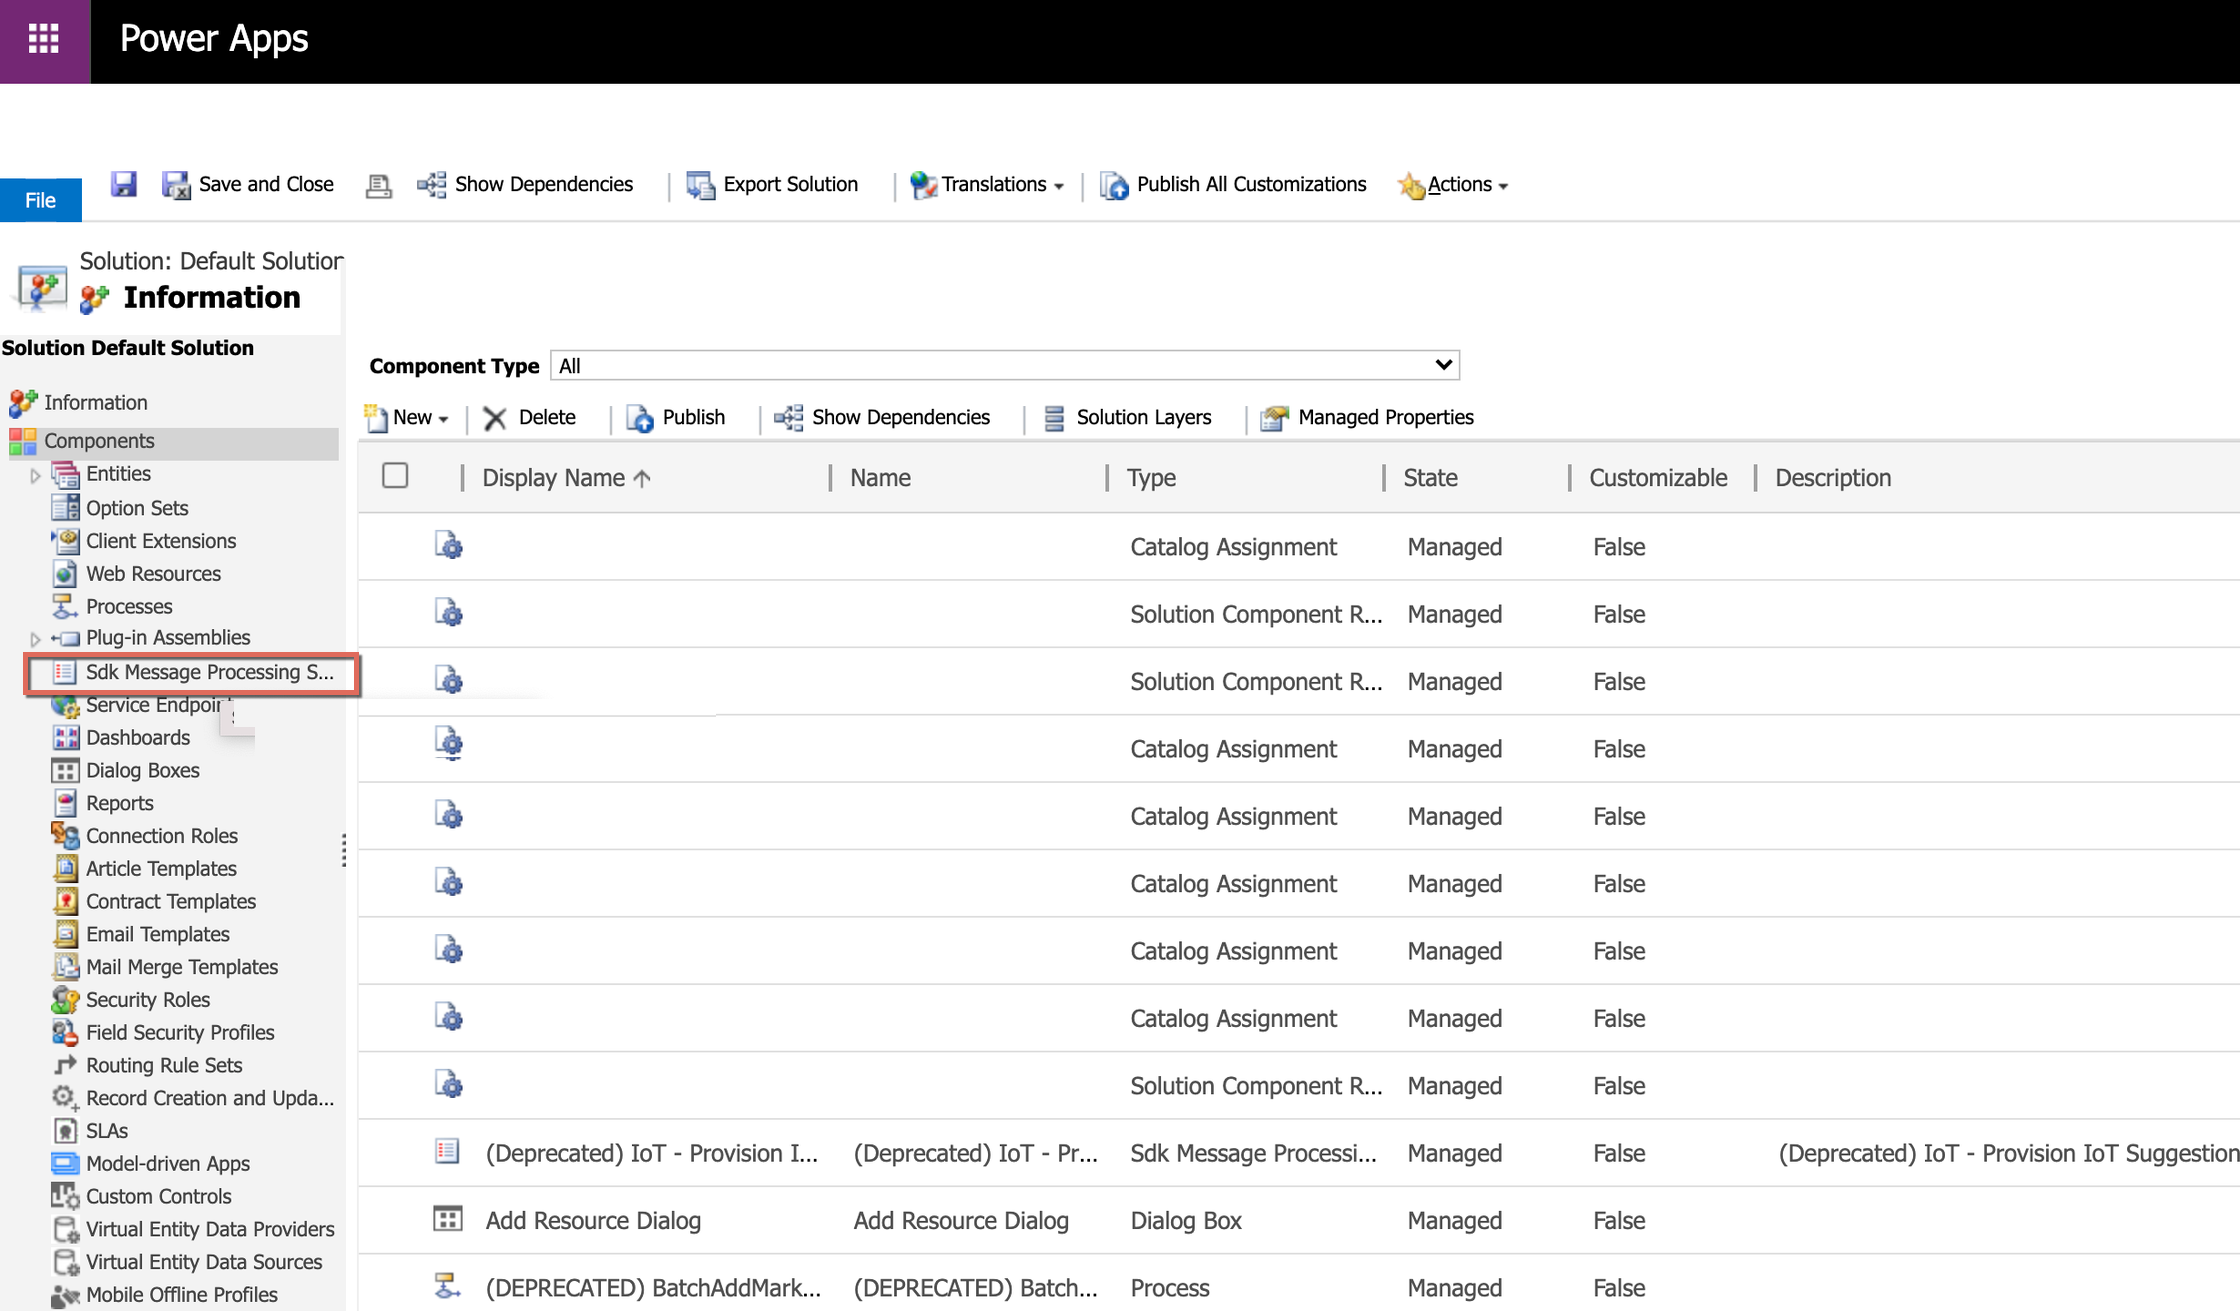Click the Web Resources tree icon
This screenshot has width=2240, height=1311.
tap(65, 573)
